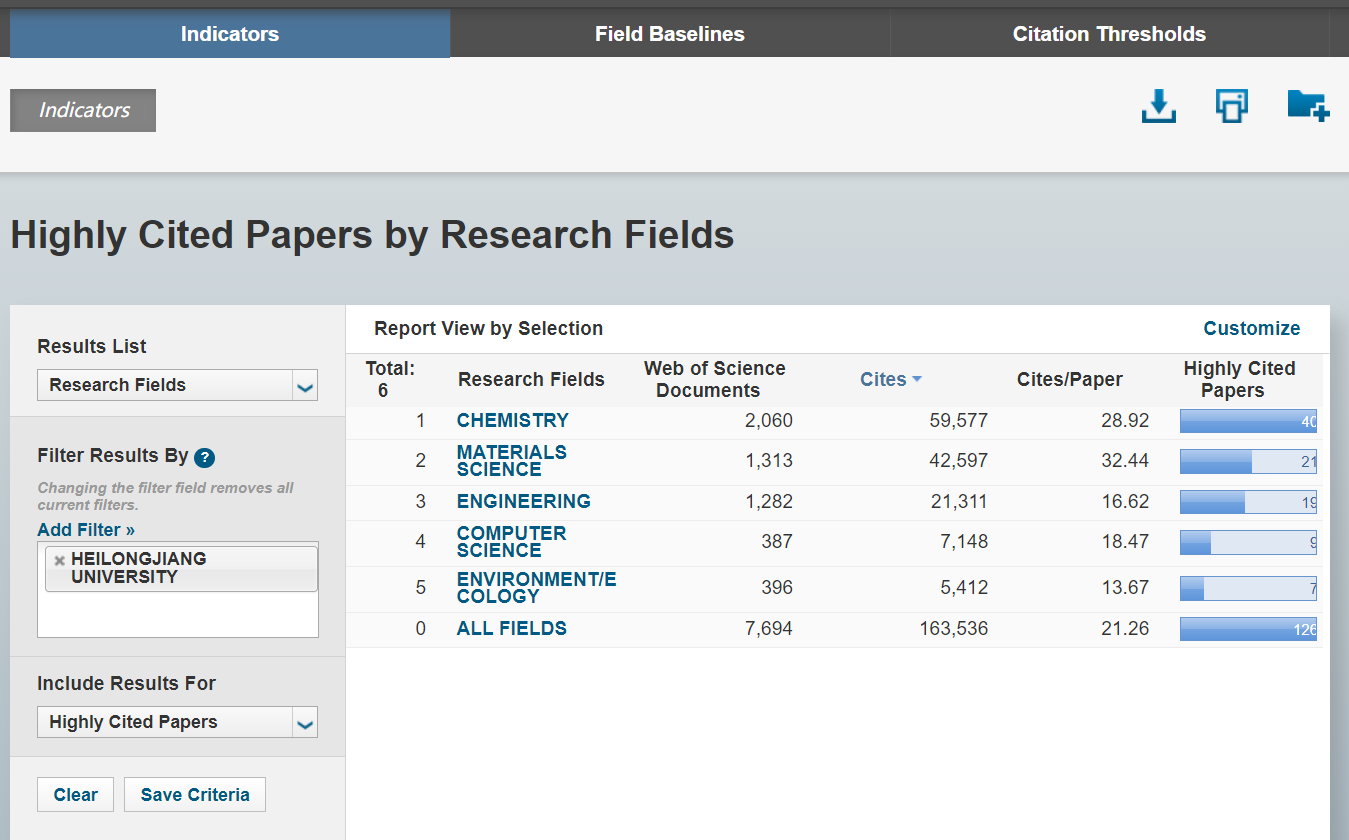Click Chemistry highly cited papers bar
The height and width of the screenshot is (840, 1349).
(x=1248, y=421)
